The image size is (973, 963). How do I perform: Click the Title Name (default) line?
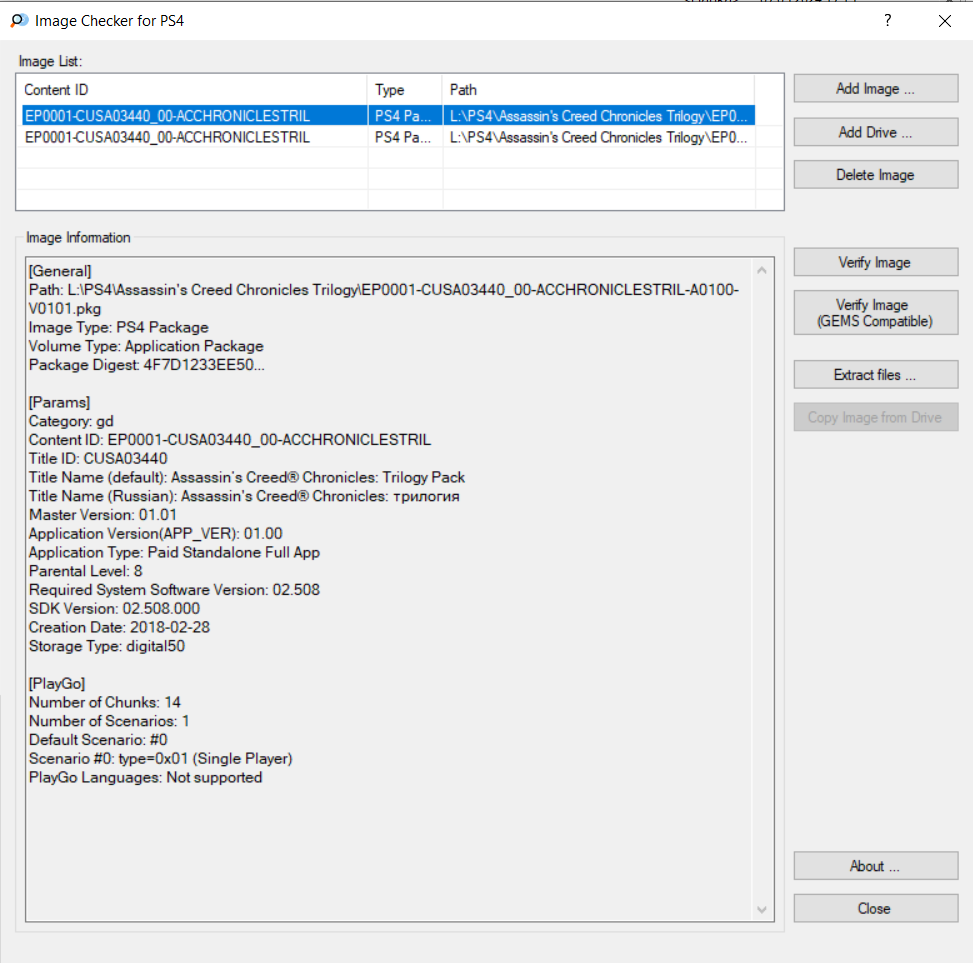click(247, 477)
